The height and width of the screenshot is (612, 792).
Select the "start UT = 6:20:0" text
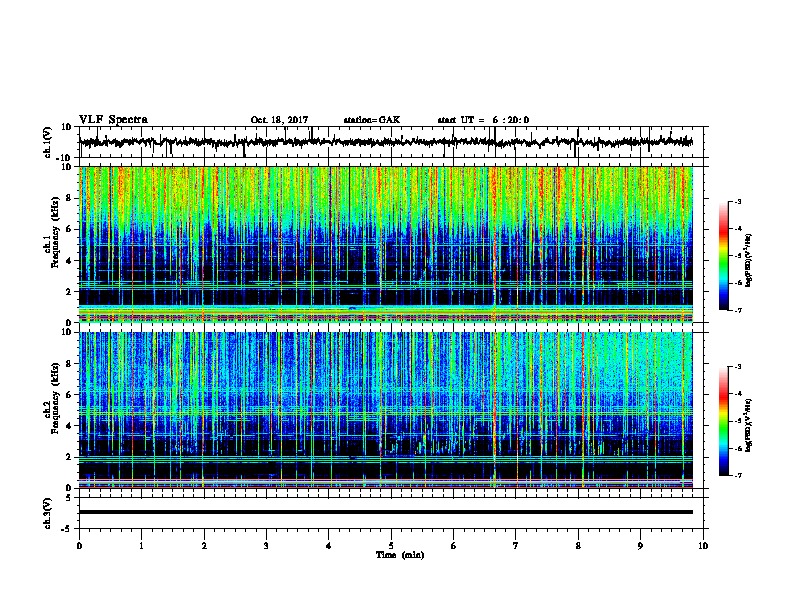[x=483, y=120]
